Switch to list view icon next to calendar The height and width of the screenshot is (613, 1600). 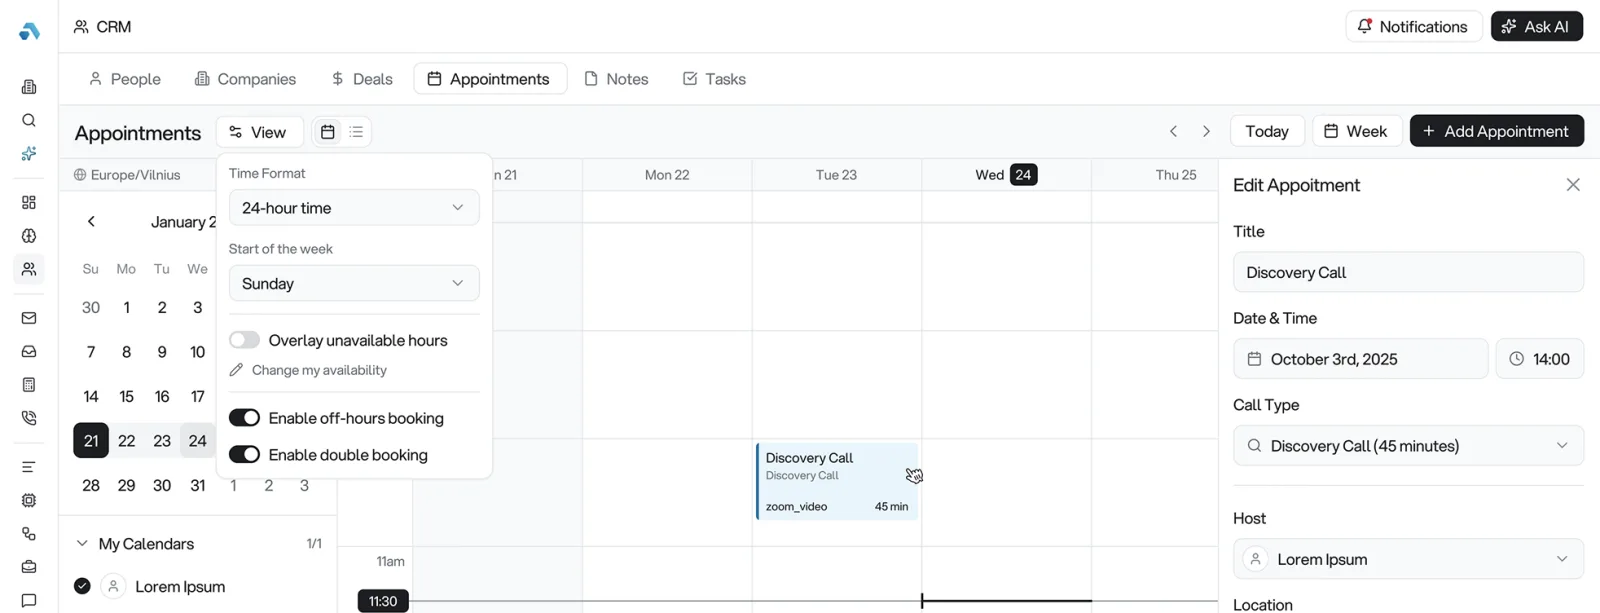[x=356, y=131]
